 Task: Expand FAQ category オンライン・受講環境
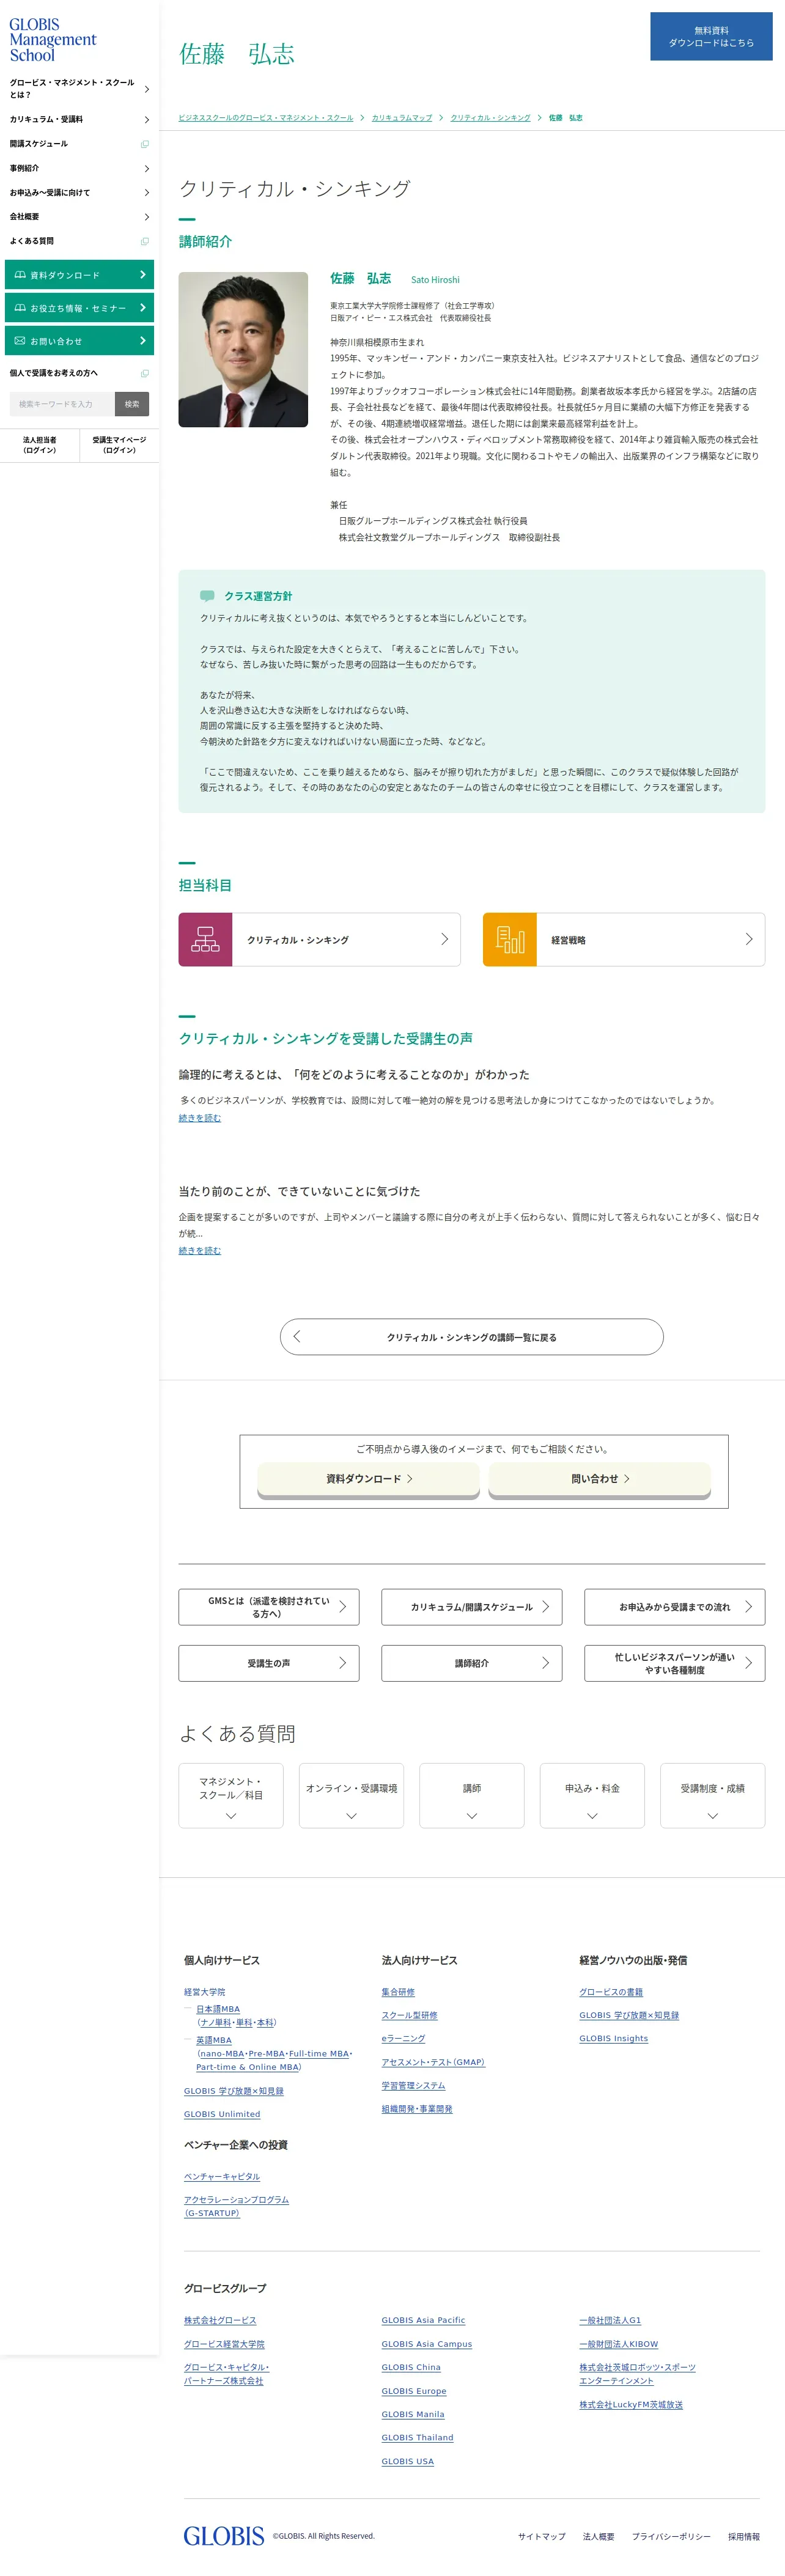pyautogui.click(x=351, y=1795)
